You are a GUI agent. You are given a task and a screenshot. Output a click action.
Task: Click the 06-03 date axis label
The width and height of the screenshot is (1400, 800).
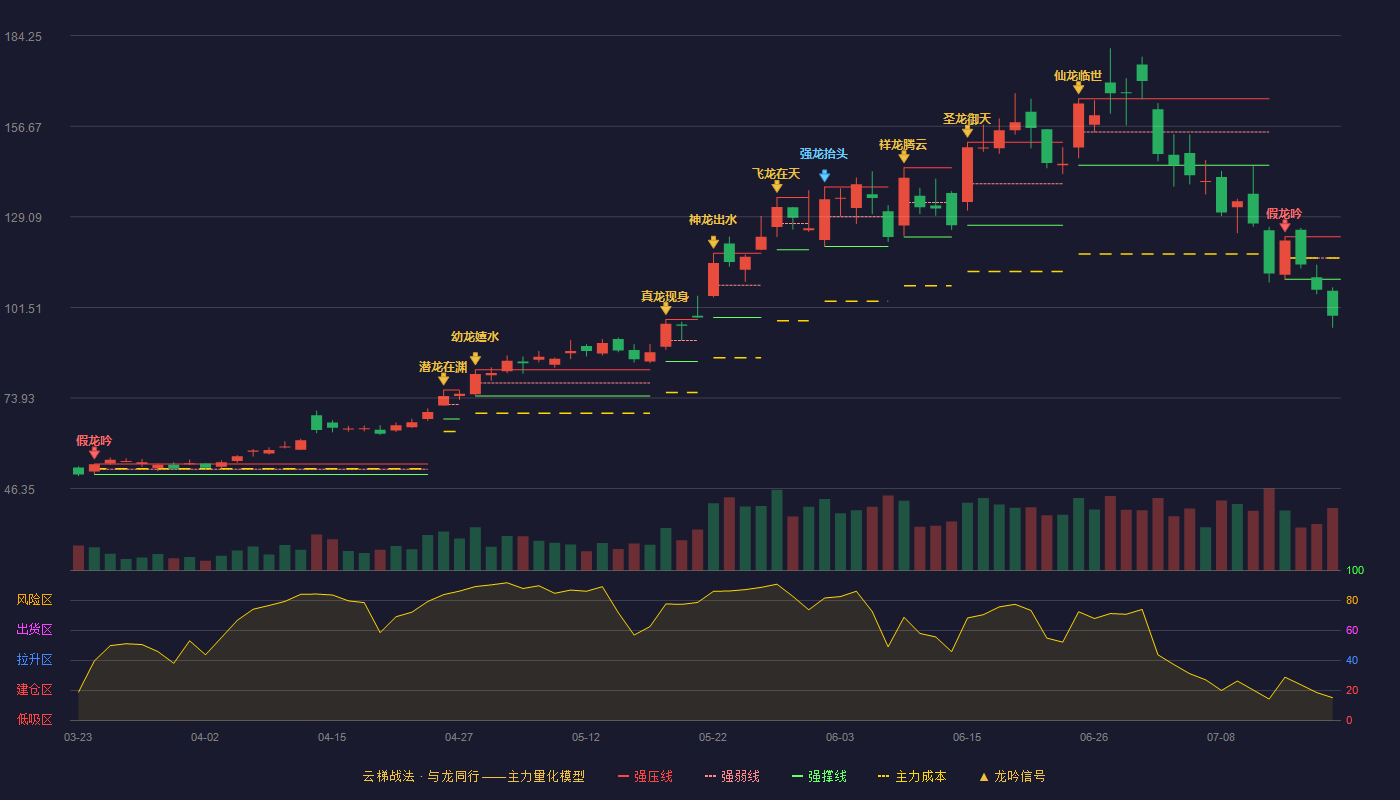click(840, 737)
